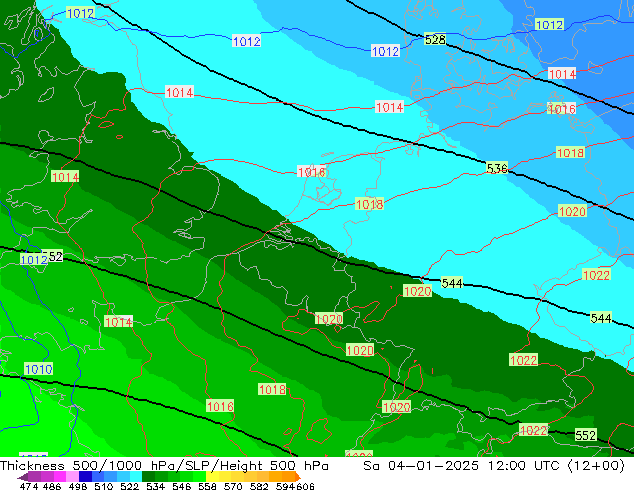Pick the dark navy blue legend swatch
The image size is (634, 490).
coord(85,477)
